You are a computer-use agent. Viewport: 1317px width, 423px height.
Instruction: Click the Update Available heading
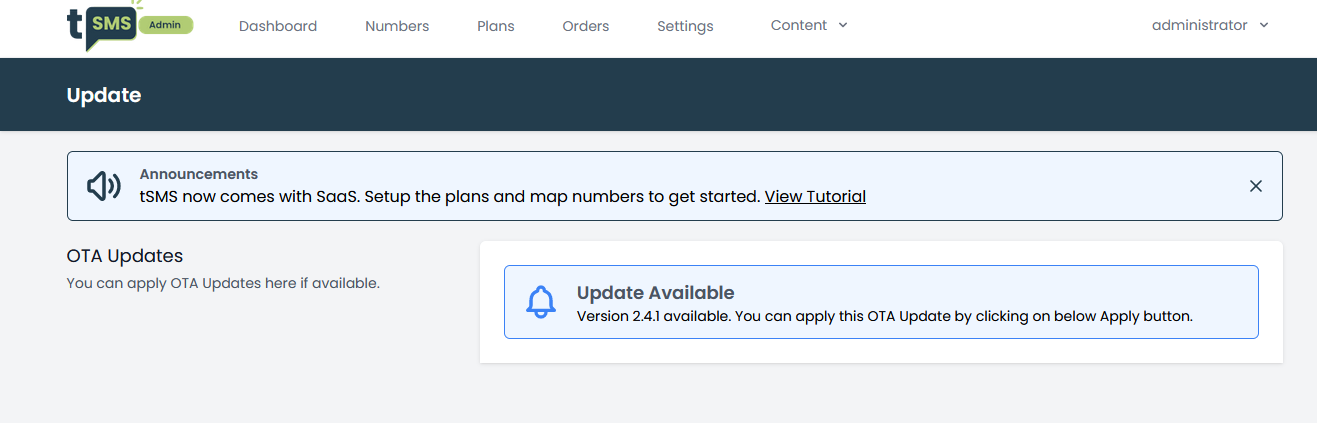pyautogui.click(x=656, y=293)
